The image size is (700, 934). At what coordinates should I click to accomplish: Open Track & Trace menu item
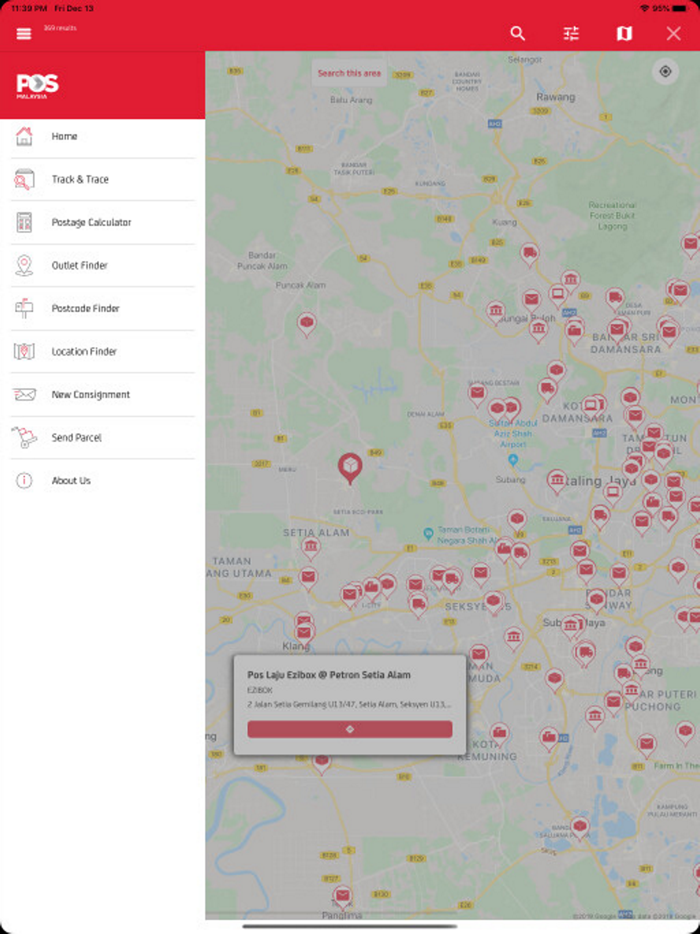point(102,179)
